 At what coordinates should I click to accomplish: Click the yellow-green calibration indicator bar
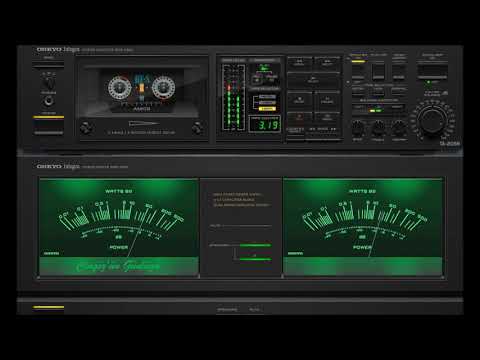pyautogui.click(x=376, y=110)
